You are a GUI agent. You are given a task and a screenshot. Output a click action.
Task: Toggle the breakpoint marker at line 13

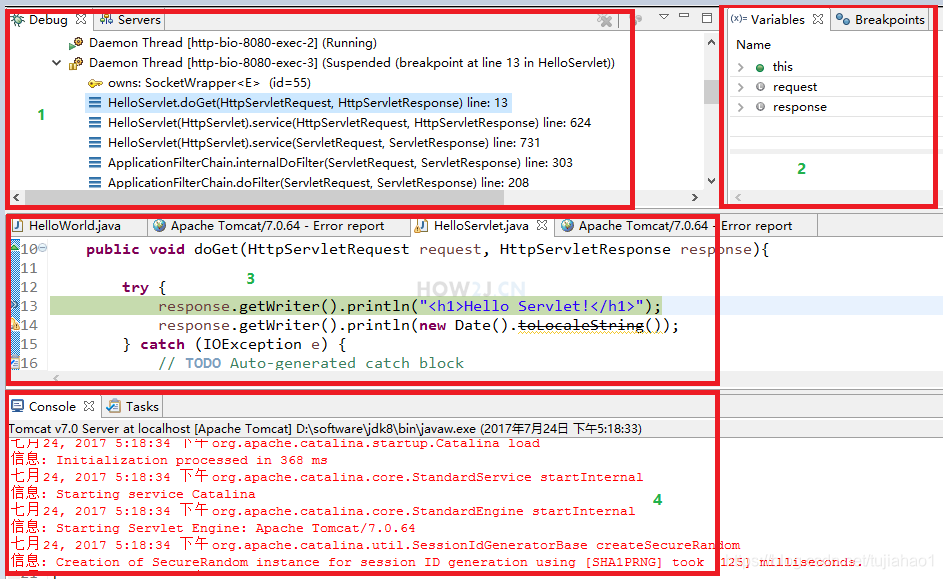click(x=15, y=305)
